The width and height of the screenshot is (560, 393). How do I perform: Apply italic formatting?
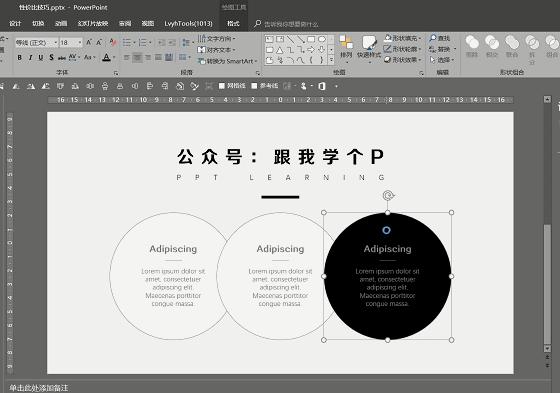[30, 57]
